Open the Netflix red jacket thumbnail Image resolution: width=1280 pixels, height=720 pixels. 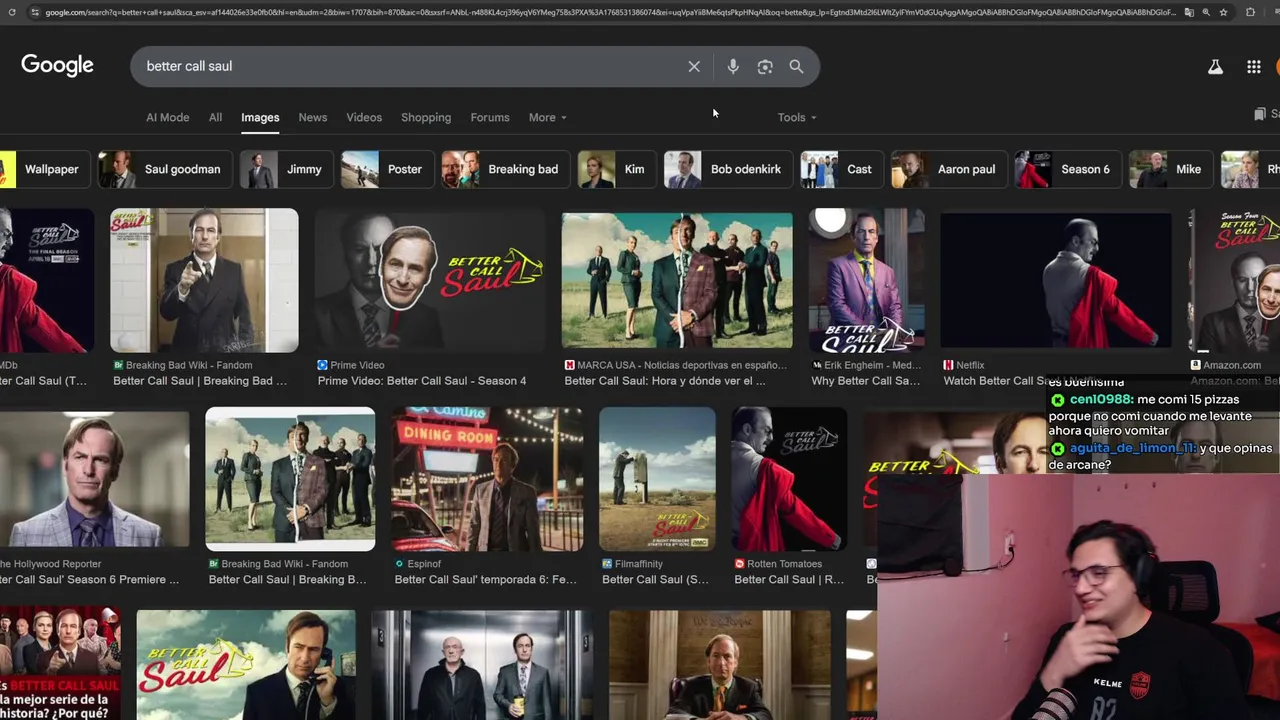point(1056,281)
